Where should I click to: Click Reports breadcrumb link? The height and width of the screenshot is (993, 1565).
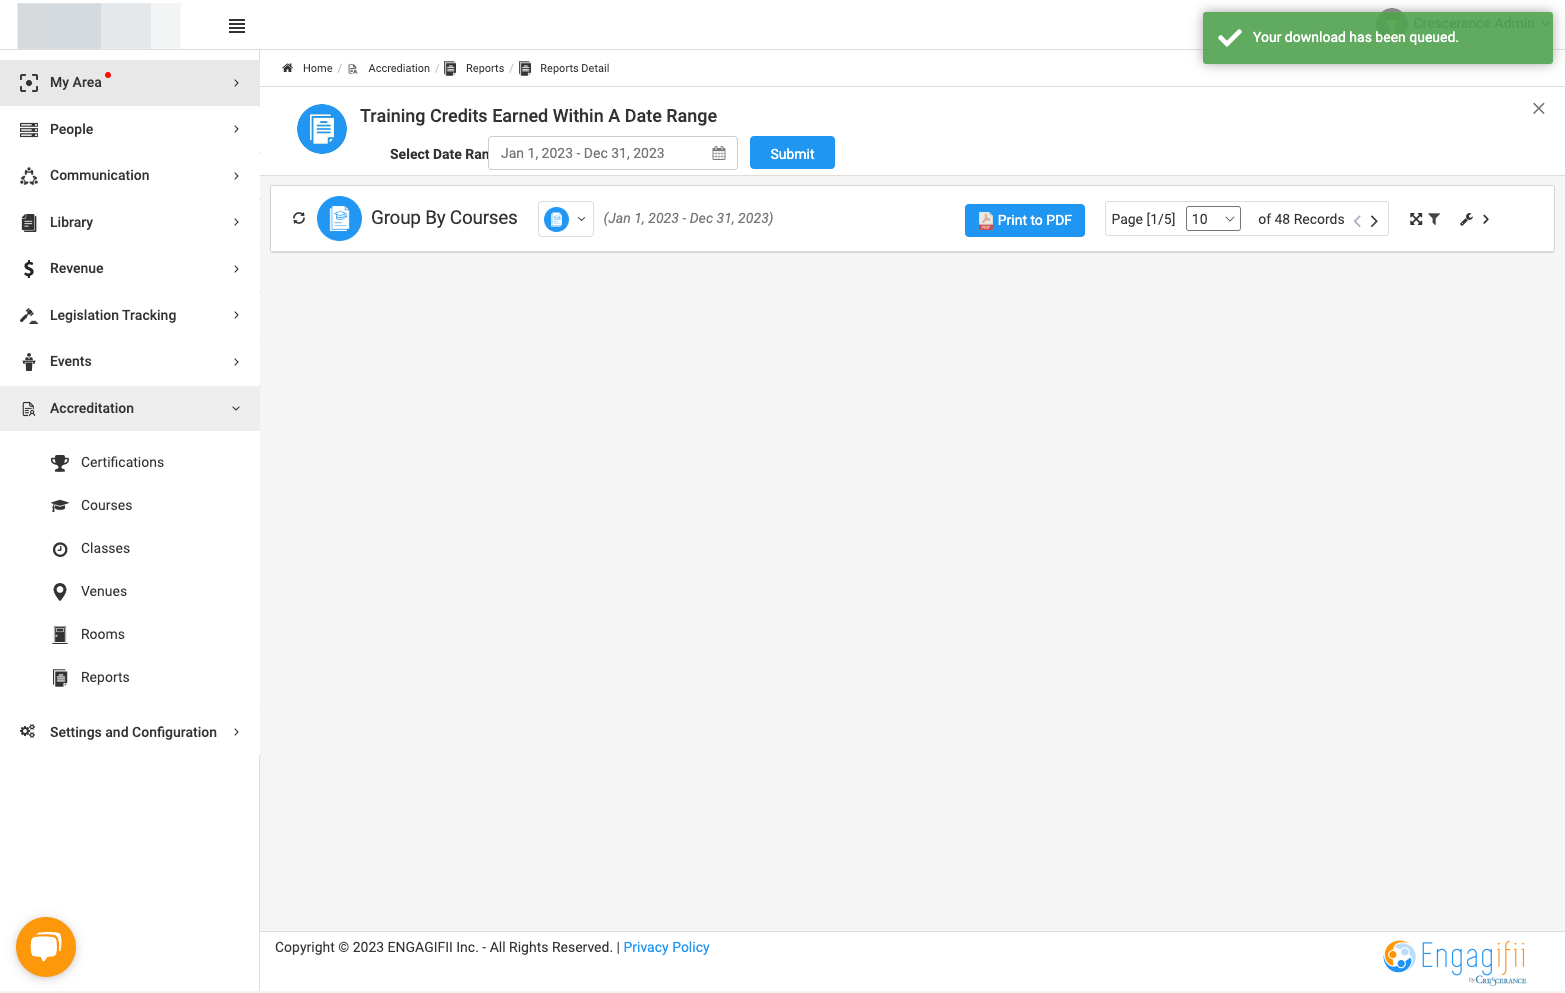[485, 68]
